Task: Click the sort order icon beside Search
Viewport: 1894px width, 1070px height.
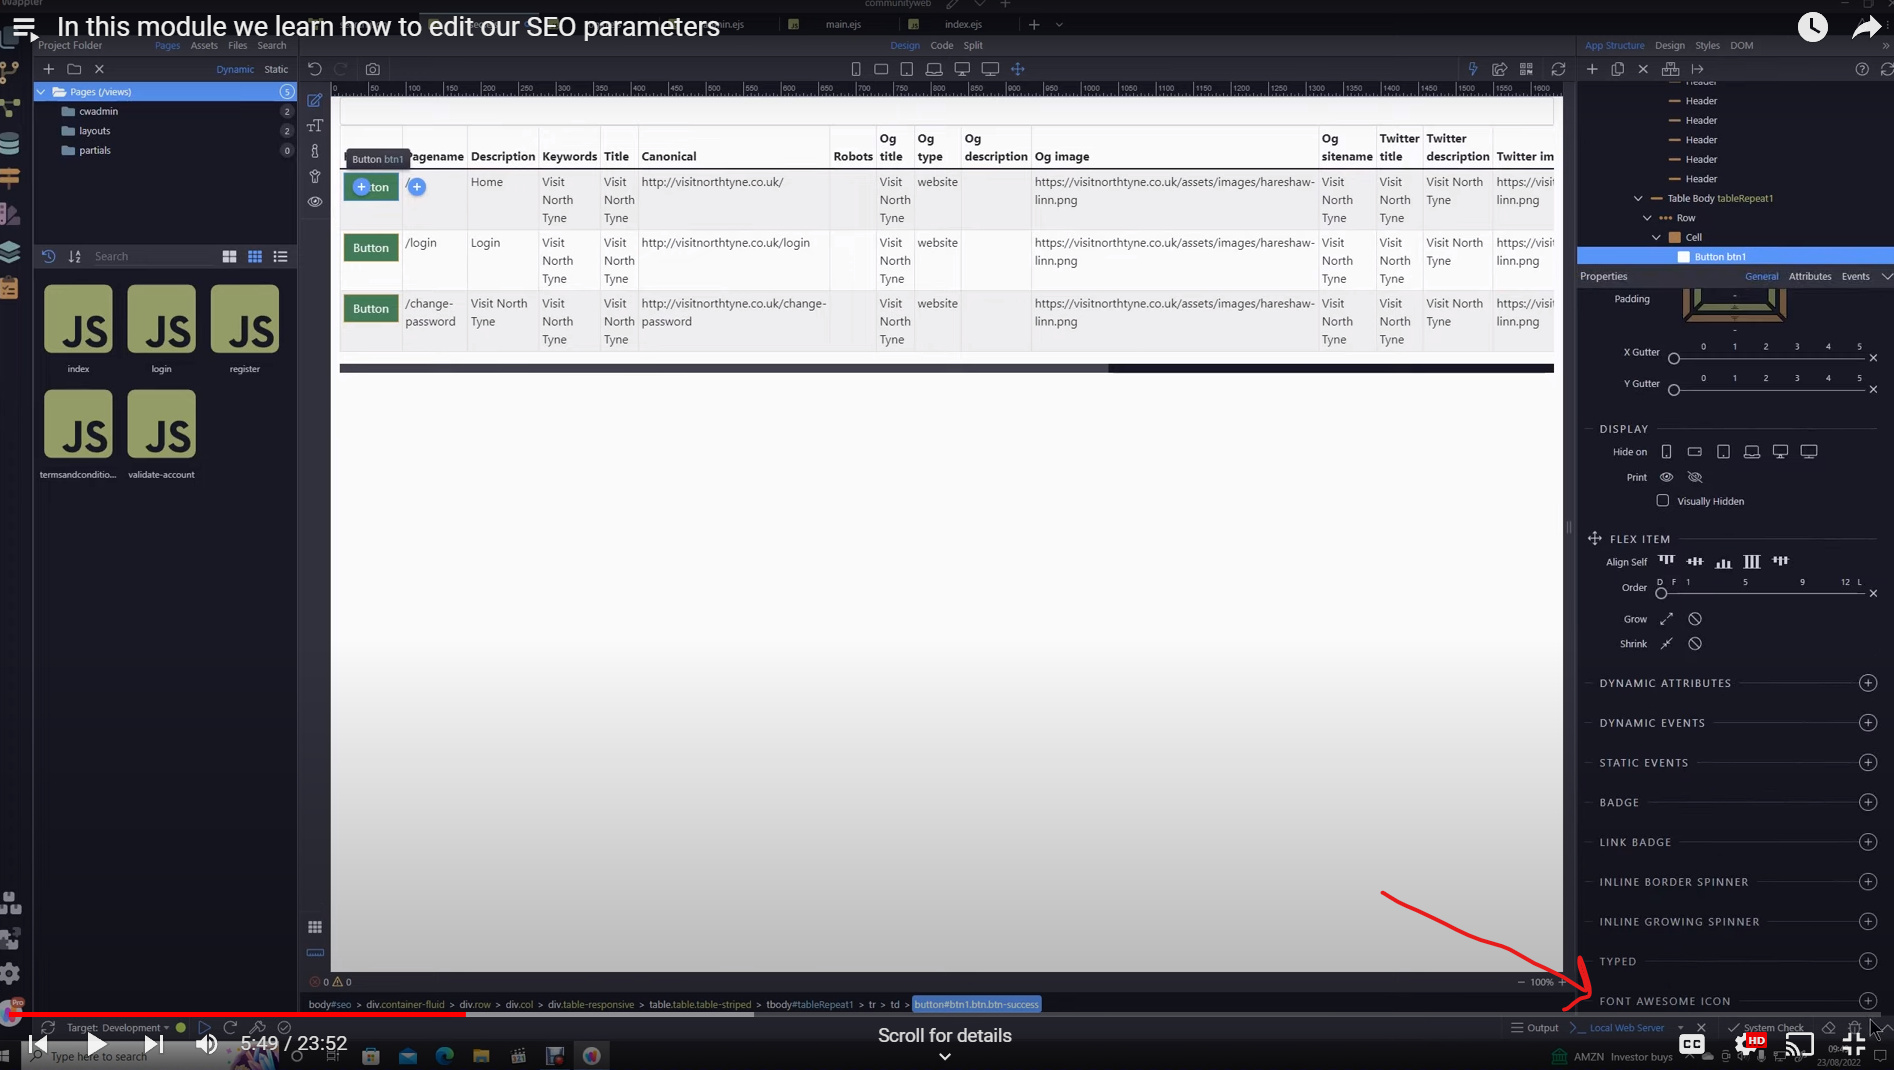Action: 74,257
